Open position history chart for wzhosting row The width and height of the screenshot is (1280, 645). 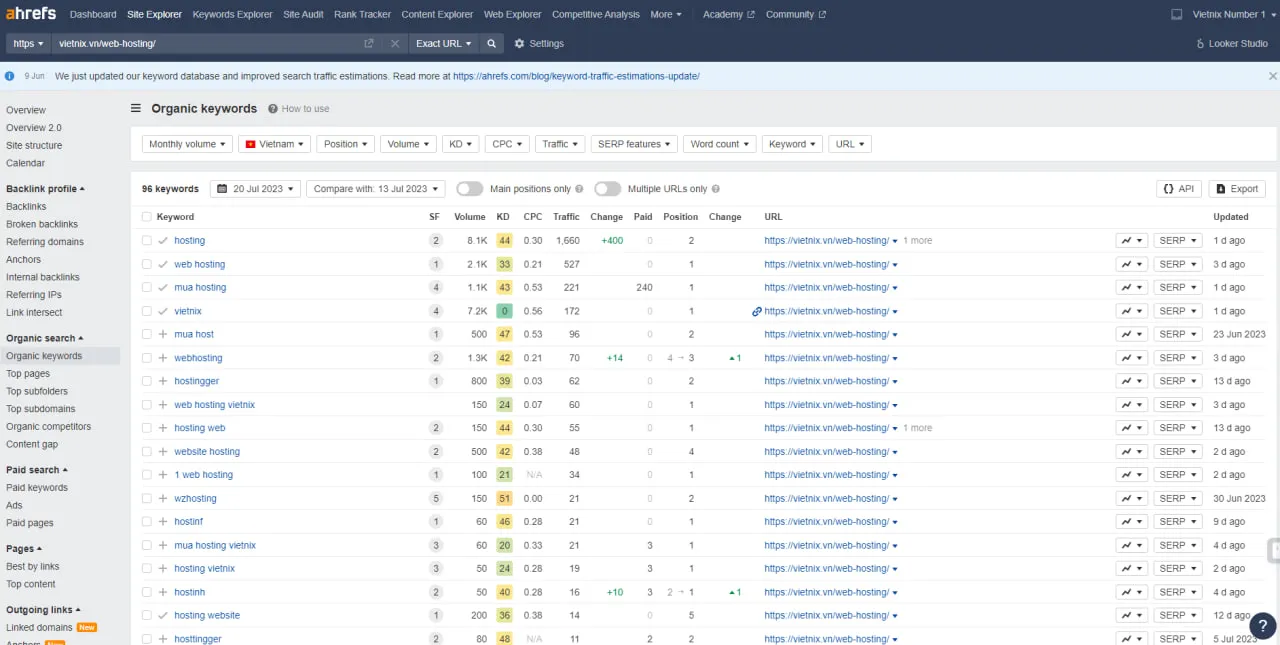coord(1132,498)
